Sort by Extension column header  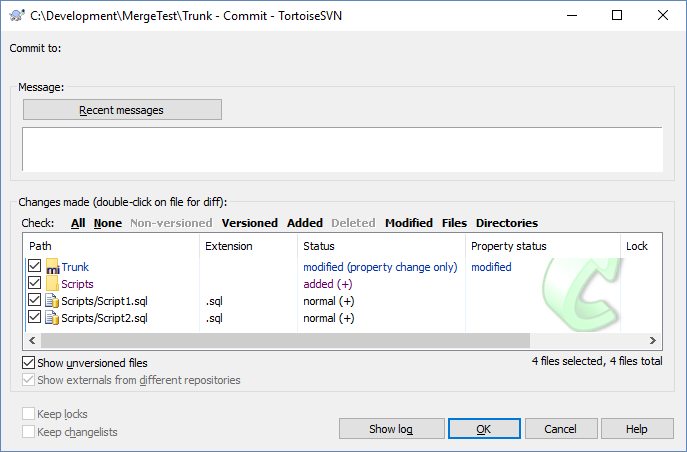[229, 246]
